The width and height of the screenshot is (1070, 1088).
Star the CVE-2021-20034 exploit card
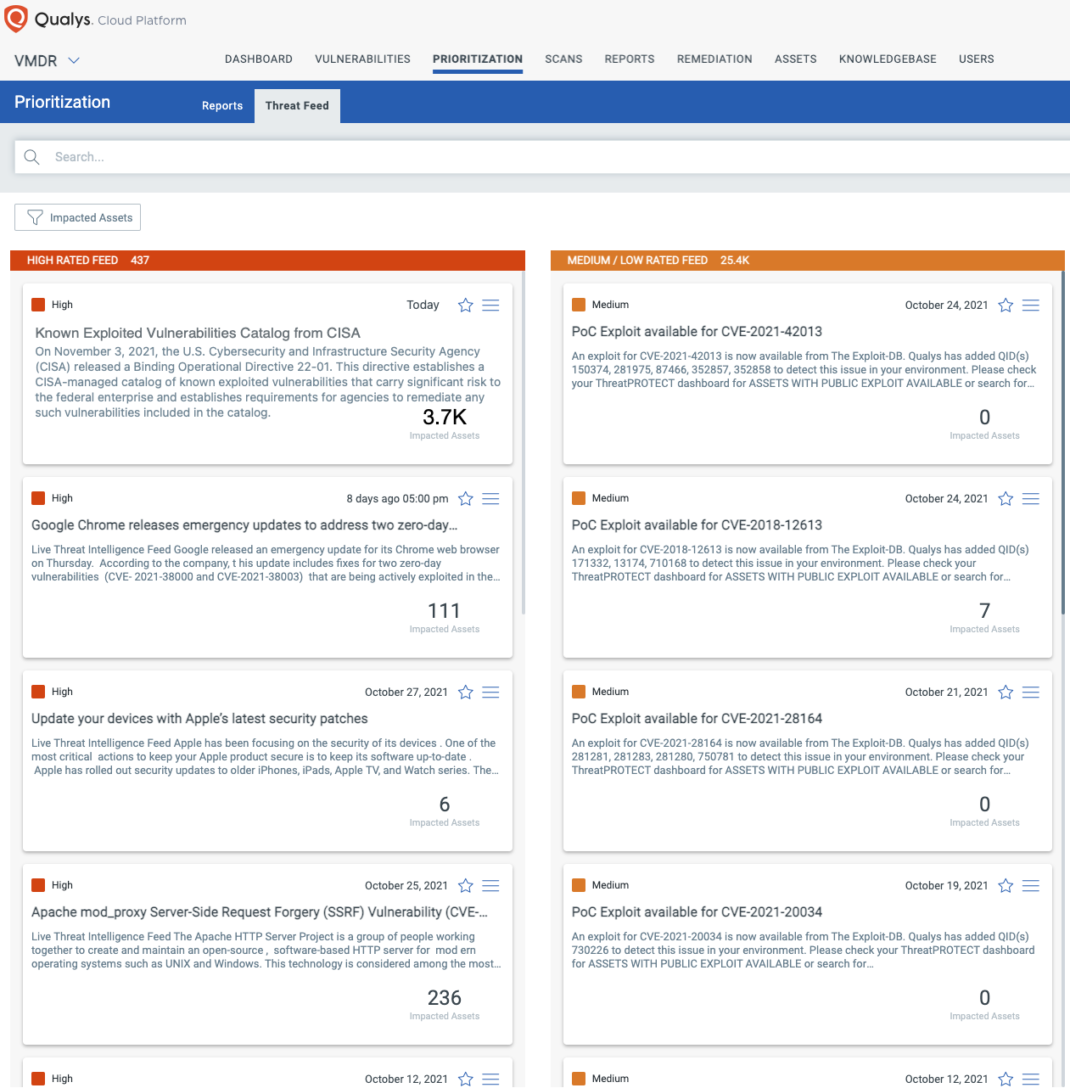[1005, 885]
